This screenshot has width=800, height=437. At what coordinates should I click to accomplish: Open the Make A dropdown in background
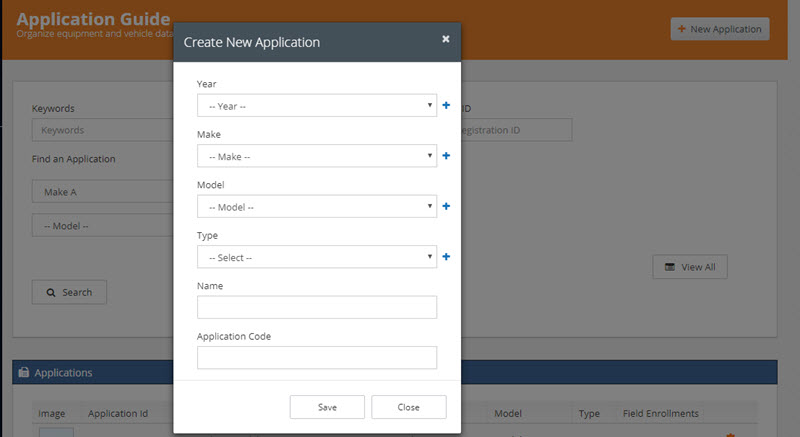click(x=103, y=192)
